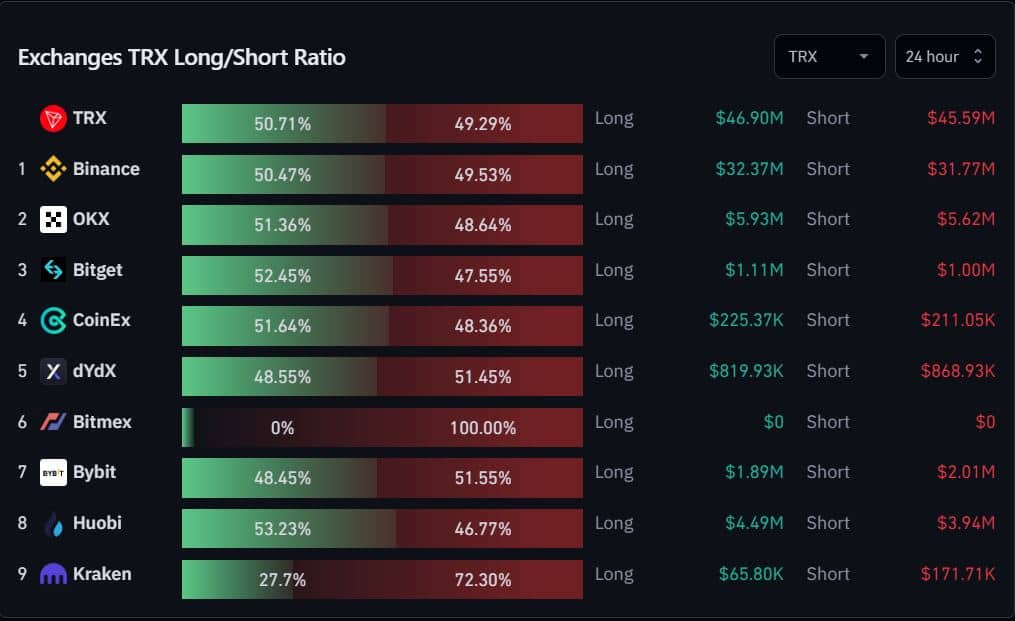Click the Binance logo icon

[53, 169]
